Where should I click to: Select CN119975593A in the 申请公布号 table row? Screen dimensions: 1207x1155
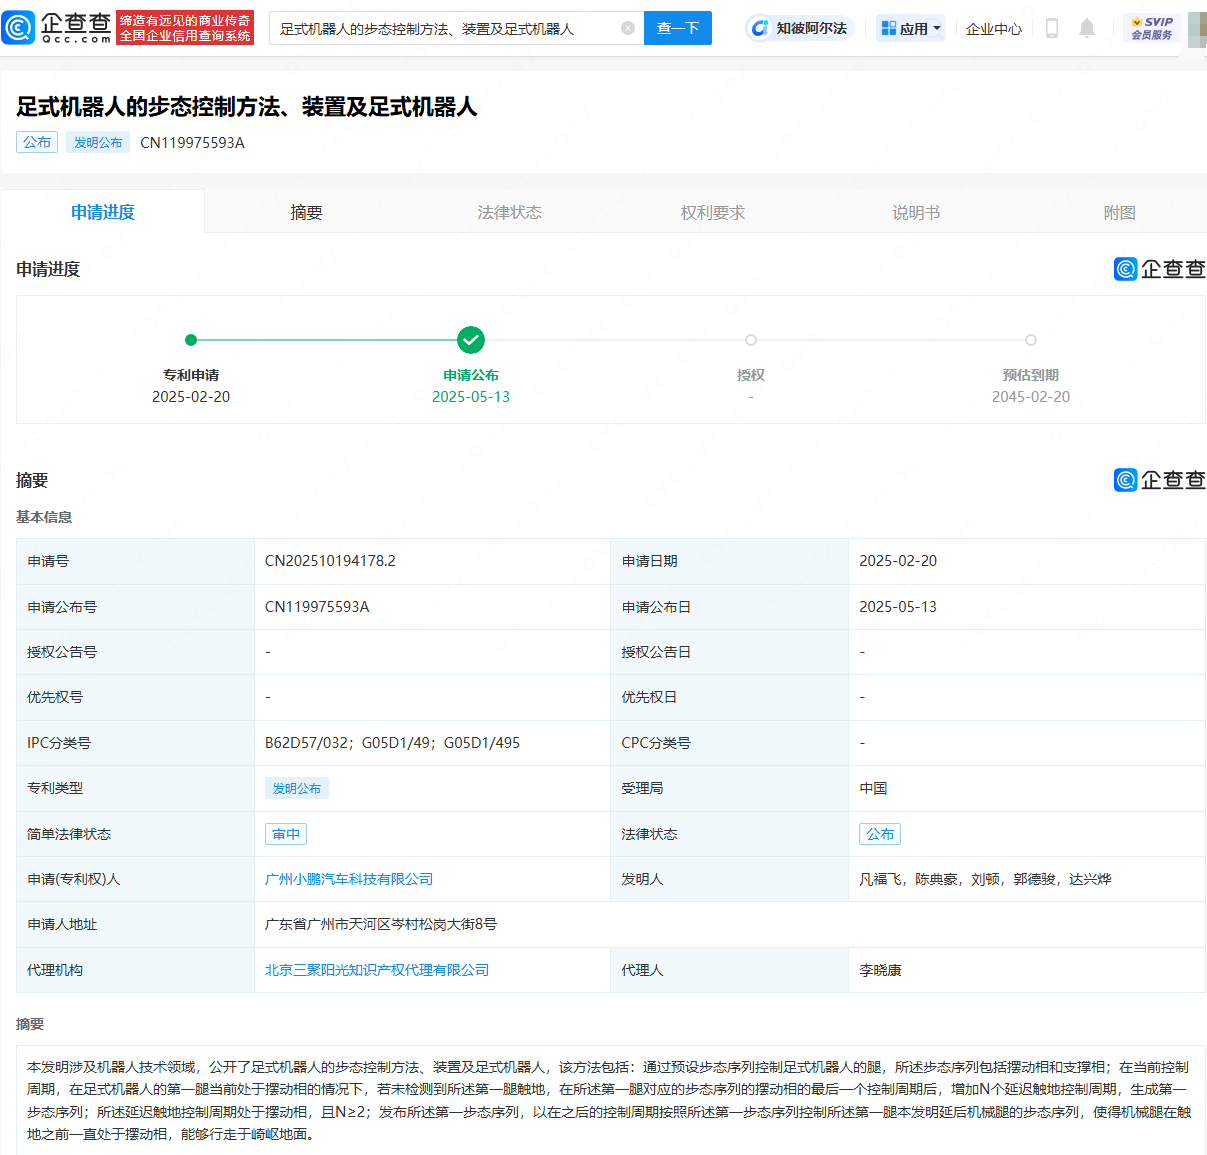pos(317,607)
